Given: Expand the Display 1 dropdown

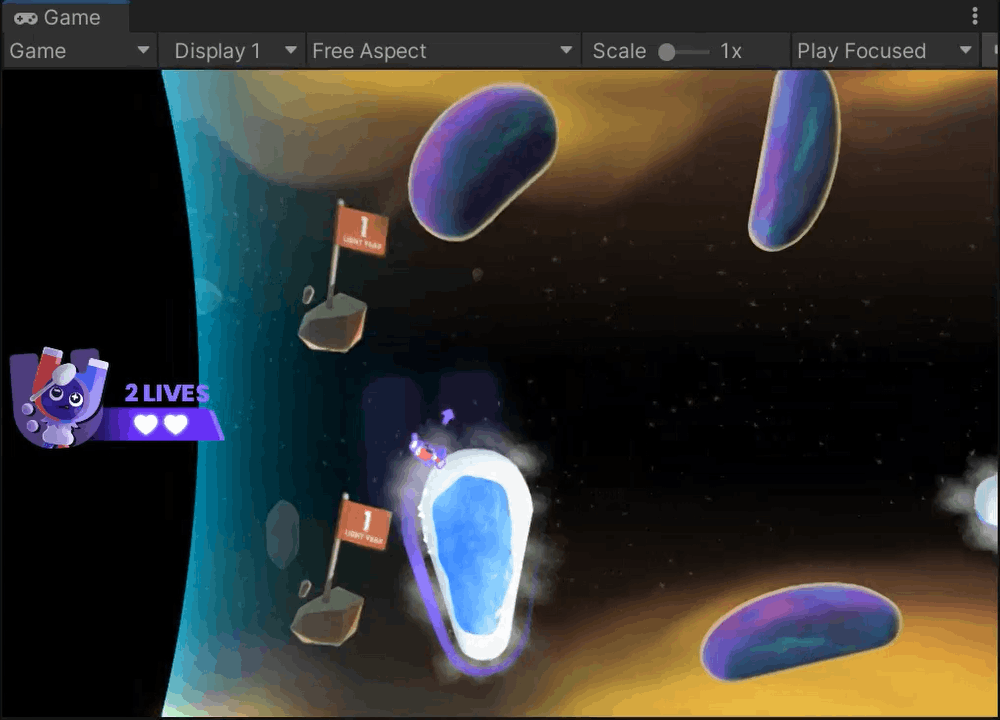Looking at the screenshot, I should click(234, 51).
